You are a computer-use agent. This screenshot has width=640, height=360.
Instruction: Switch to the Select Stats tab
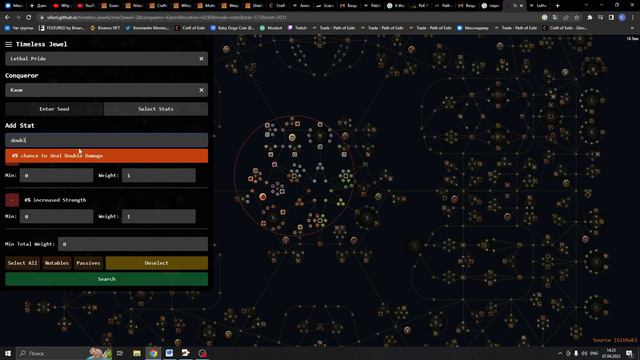pyautogui.click(x=156, y=109)
